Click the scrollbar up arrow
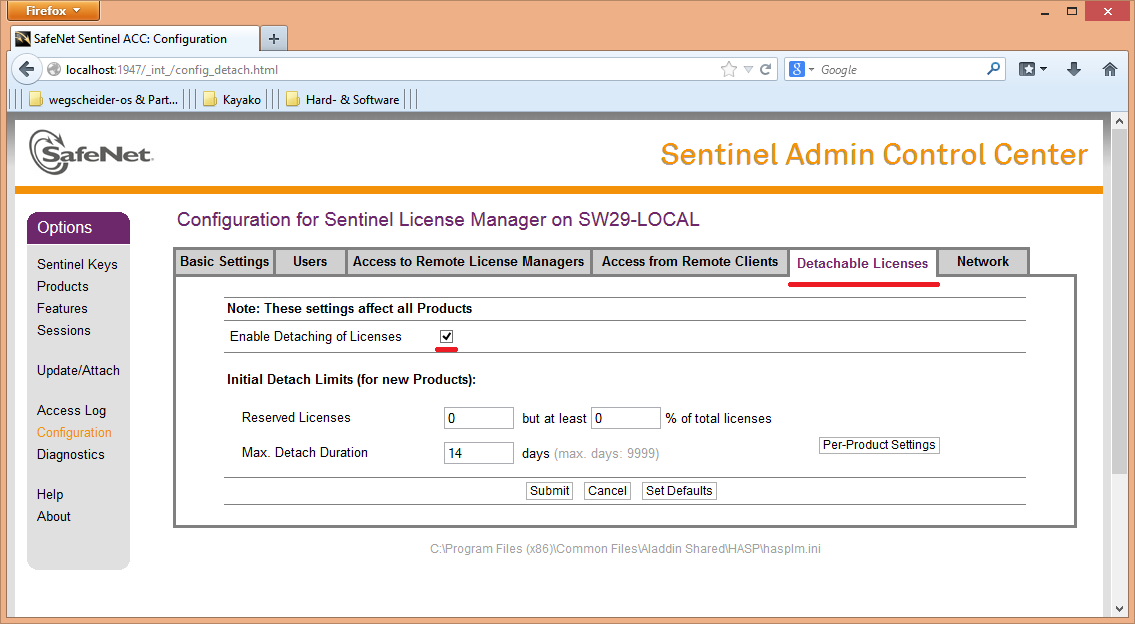 (x=1118, y=121)
